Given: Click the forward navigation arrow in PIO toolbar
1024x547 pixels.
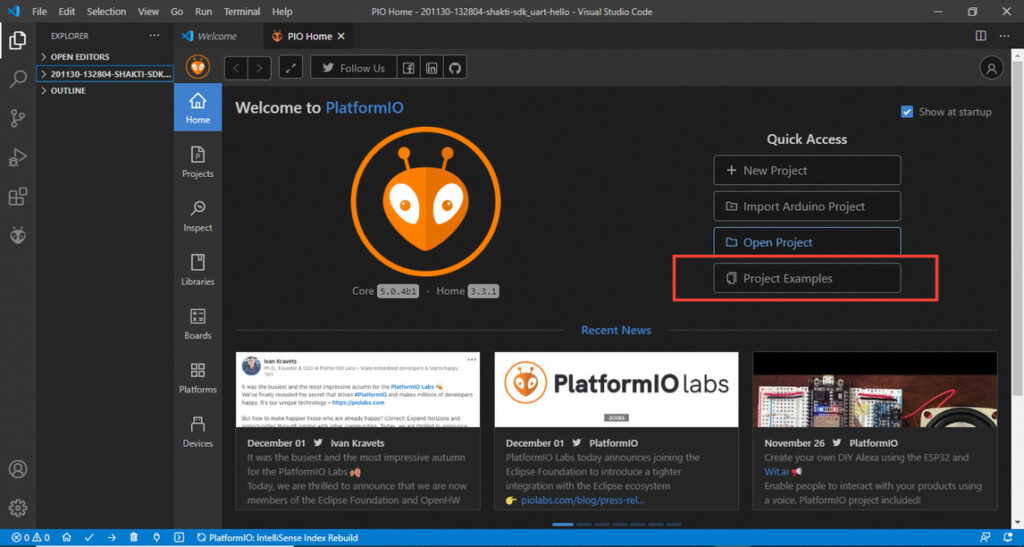Looking at the screenshot, I should point(259,68).
